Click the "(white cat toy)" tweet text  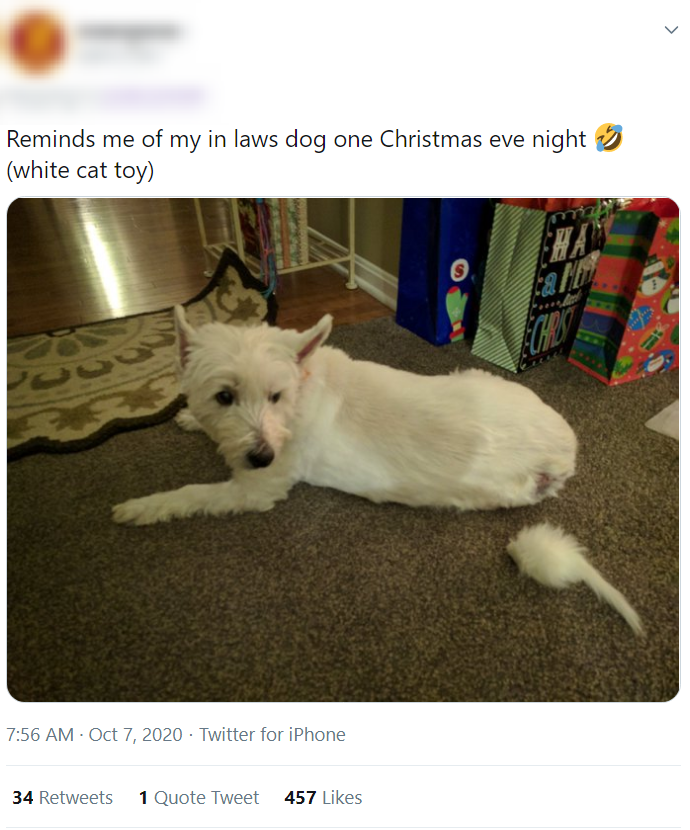point(80,170)
